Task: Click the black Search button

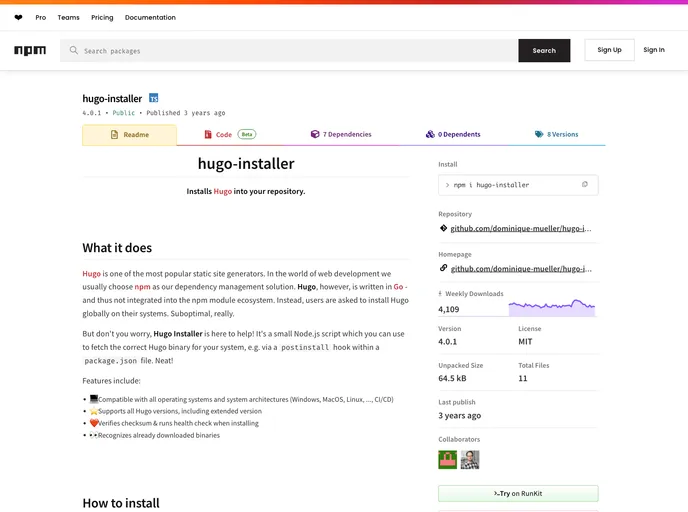Action: (544, 50)
